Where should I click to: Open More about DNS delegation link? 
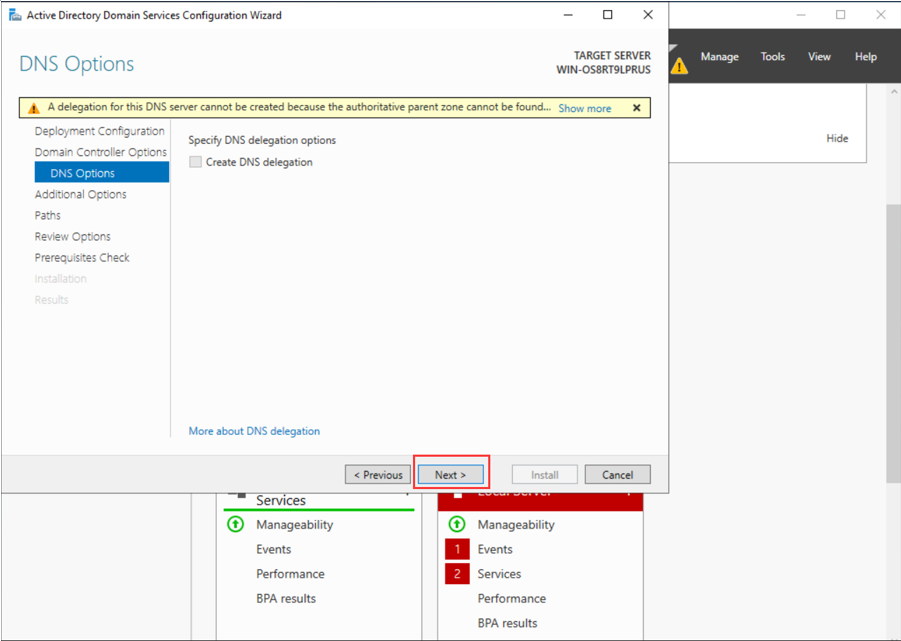click(254, 431)
